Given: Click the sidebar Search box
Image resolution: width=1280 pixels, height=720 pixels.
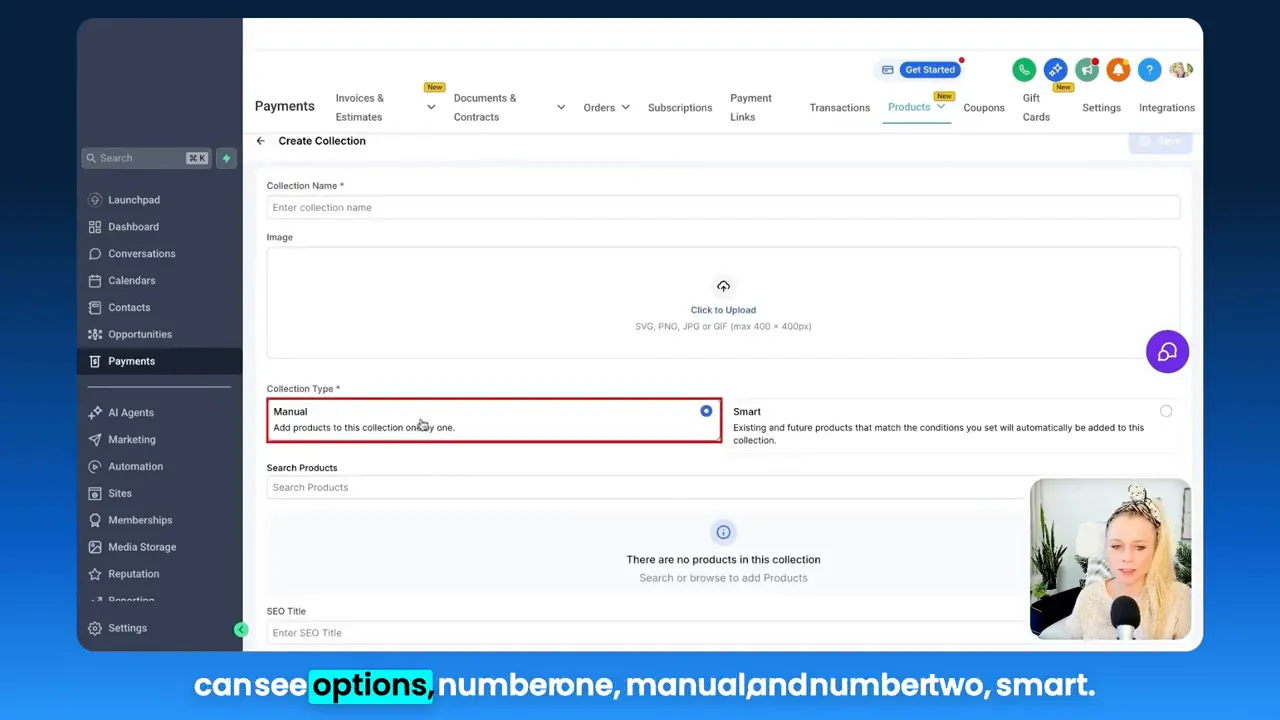Looking at the screenshot, I should (146, 158).
